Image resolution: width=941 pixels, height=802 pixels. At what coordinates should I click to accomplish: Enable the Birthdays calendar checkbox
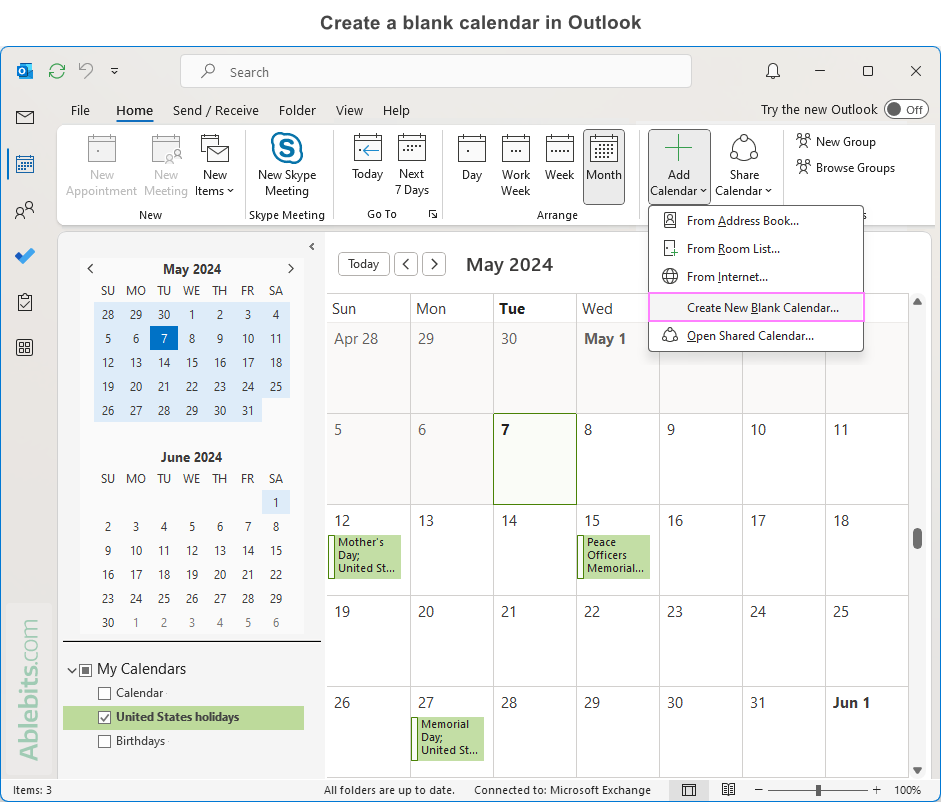click(103, 741)
